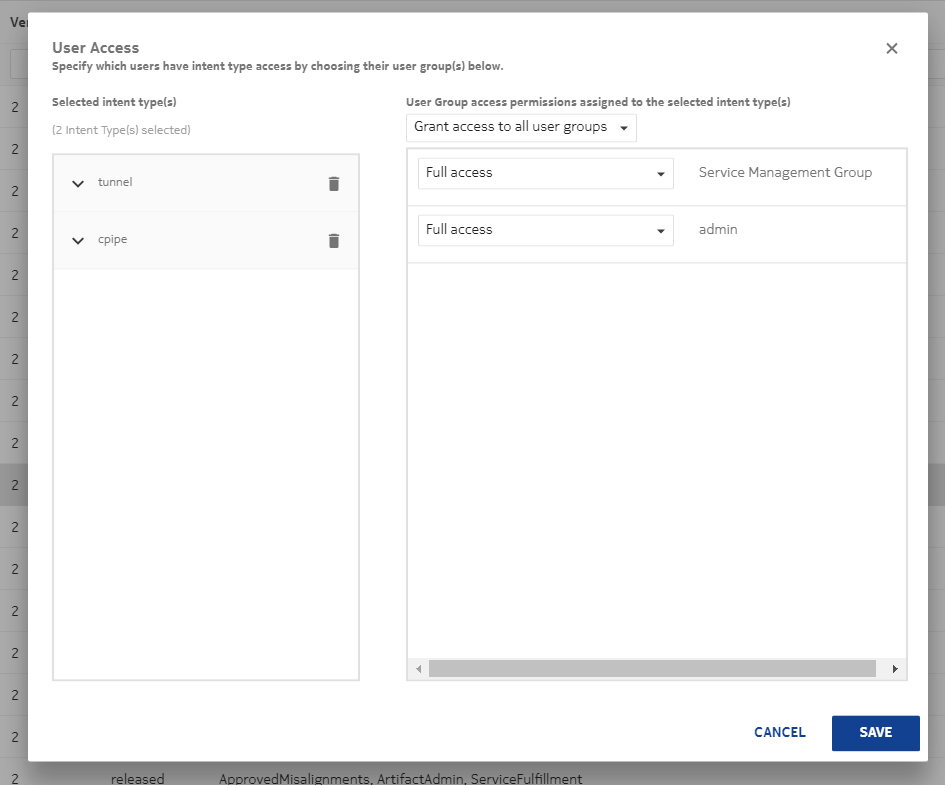
Task: Click the horizontal scrollbar left arrow
Action: 418,669
